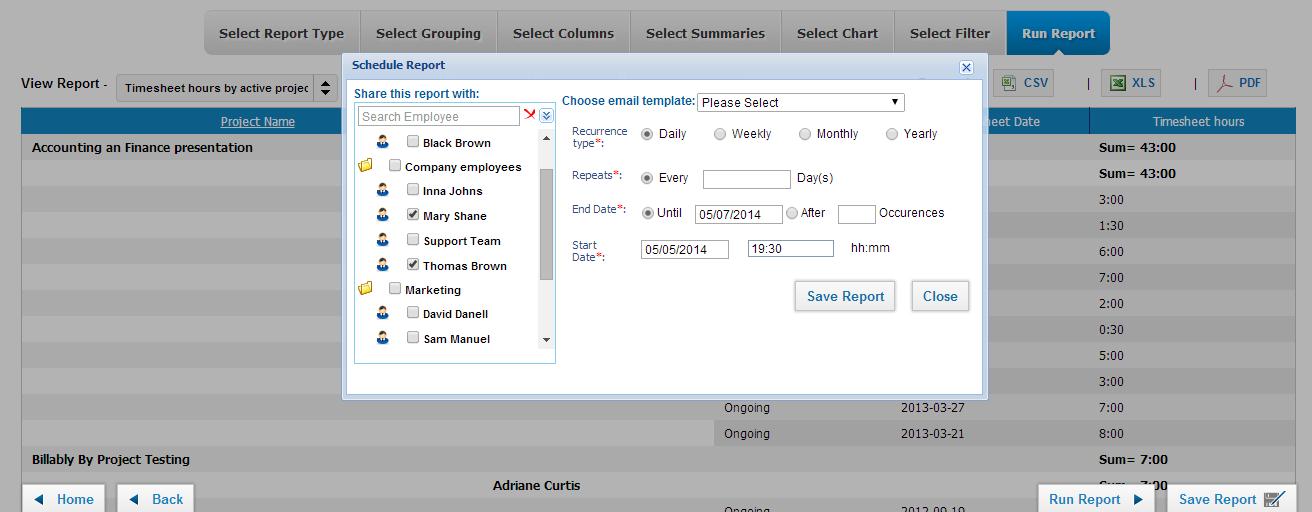
Task: Sort by the Project Name column header
Action: (x=258, y=122)
